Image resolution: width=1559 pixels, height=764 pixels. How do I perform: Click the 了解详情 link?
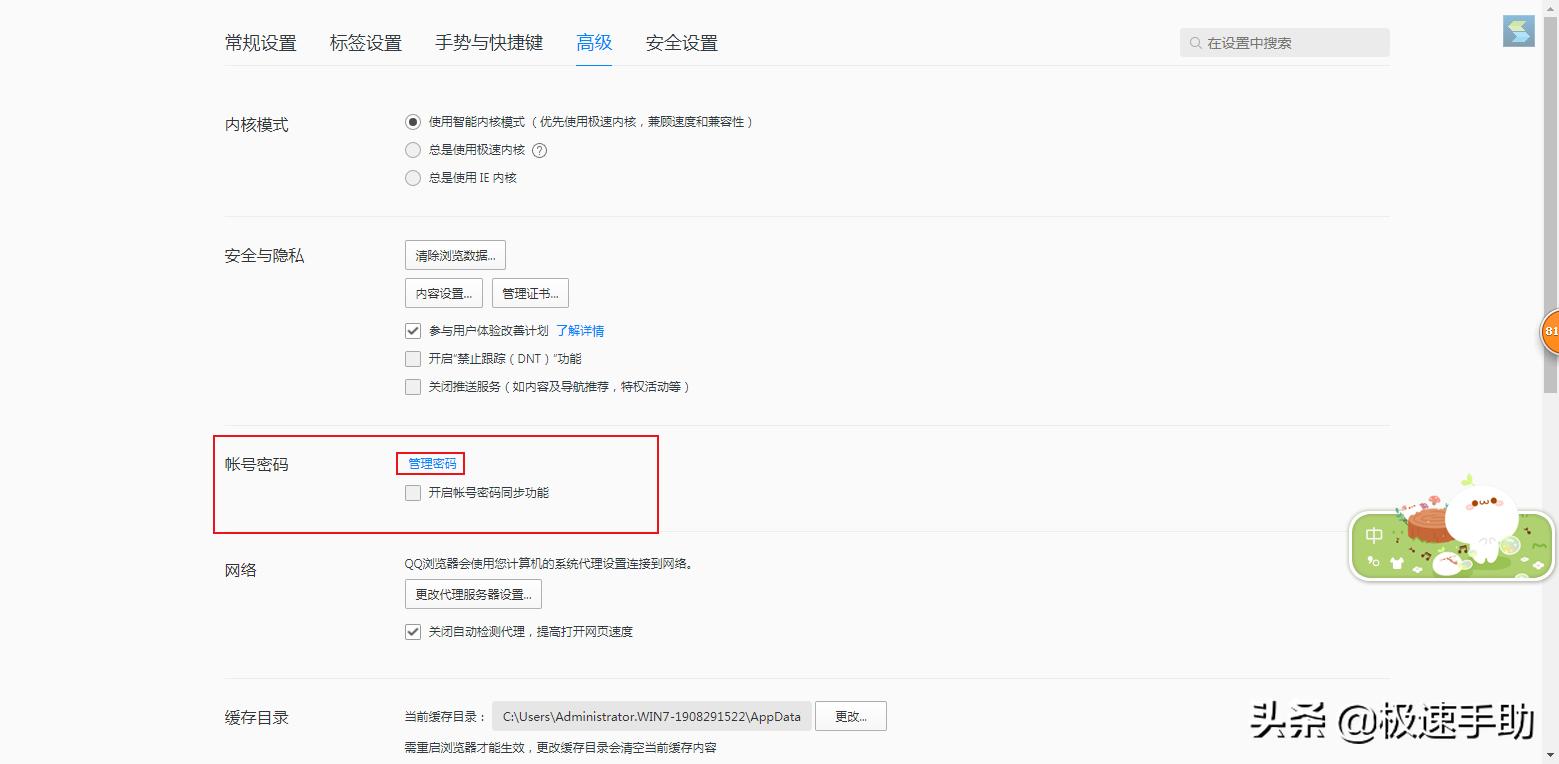pos(580,330)
